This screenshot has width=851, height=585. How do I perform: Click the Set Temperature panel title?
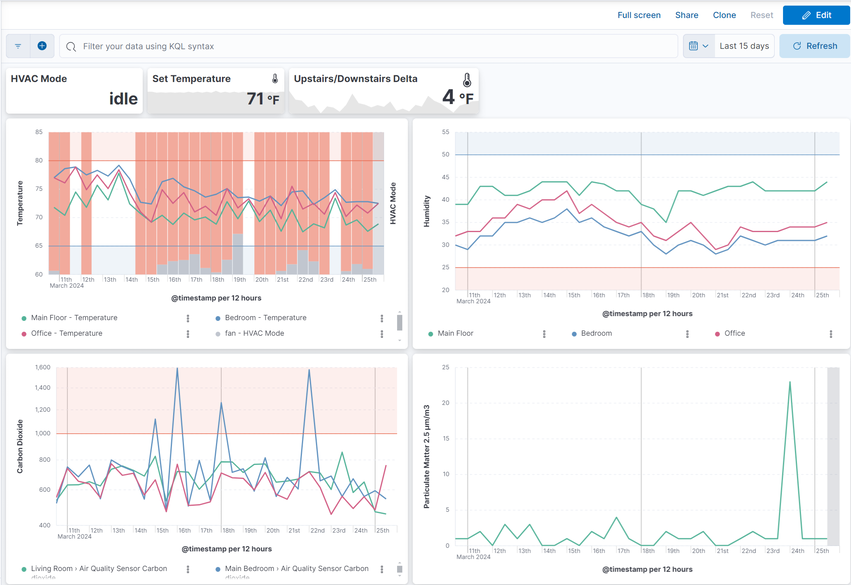(x=191, y=79)
